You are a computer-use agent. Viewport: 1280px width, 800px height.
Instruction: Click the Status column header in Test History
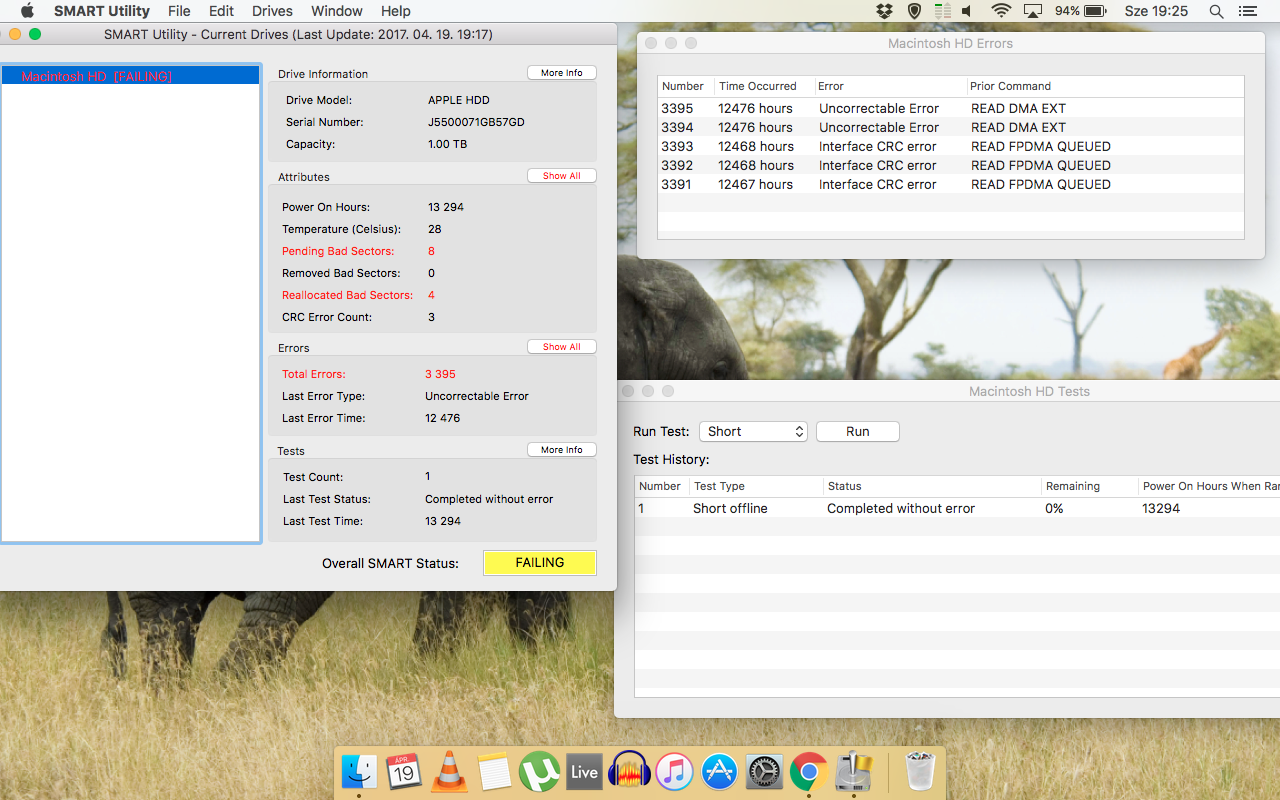click(932, 486)
